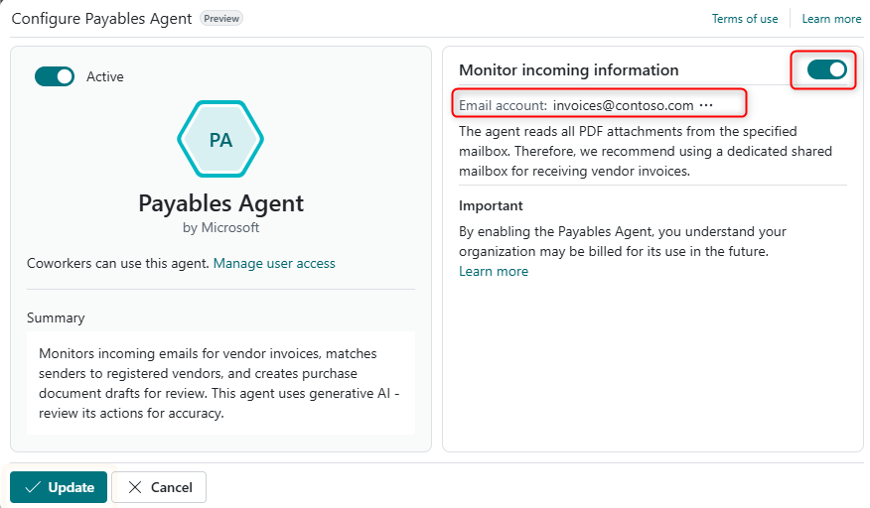Viewport: 870px width, 508px height.
Task: Select the invoices@contoso.com email account field
Action: point(622,105)
